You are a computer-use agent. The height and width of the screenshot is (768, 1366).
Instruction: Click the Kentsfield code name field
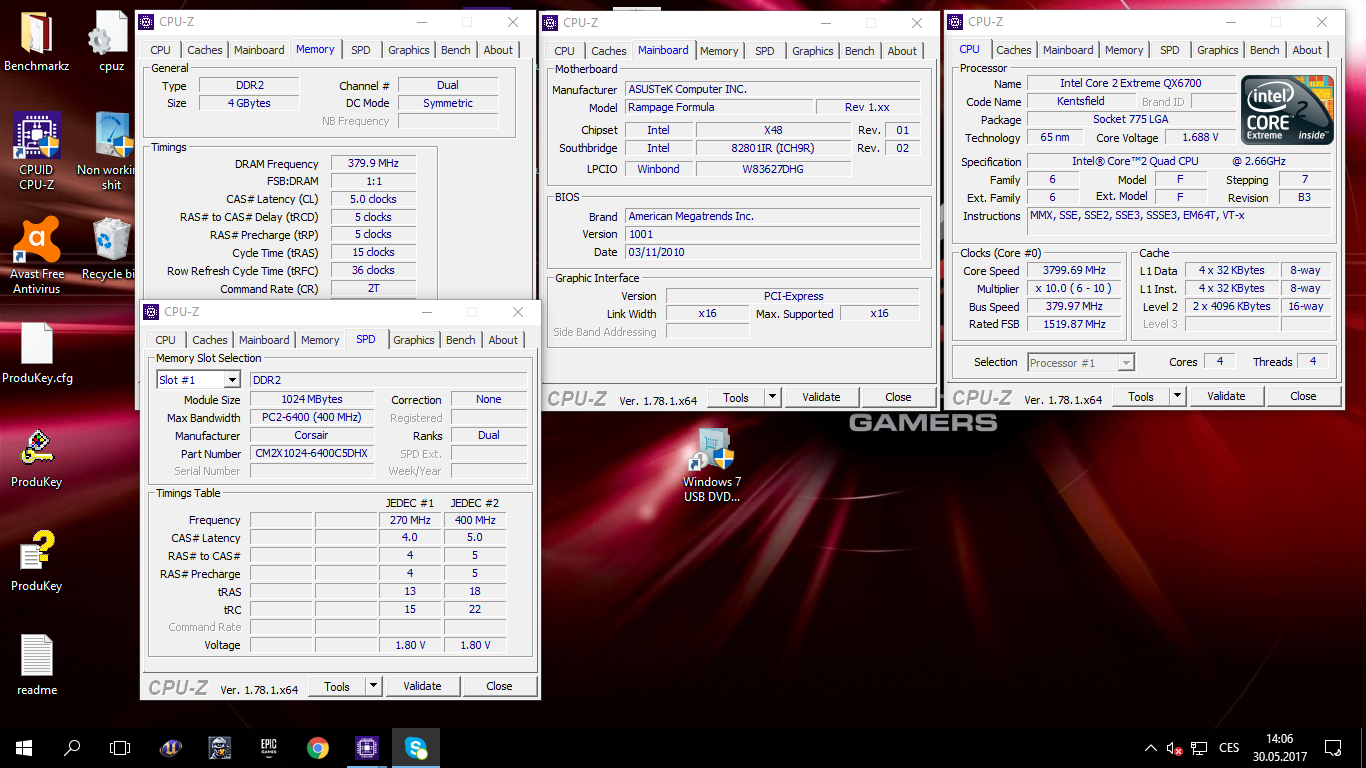[1081, 102]
